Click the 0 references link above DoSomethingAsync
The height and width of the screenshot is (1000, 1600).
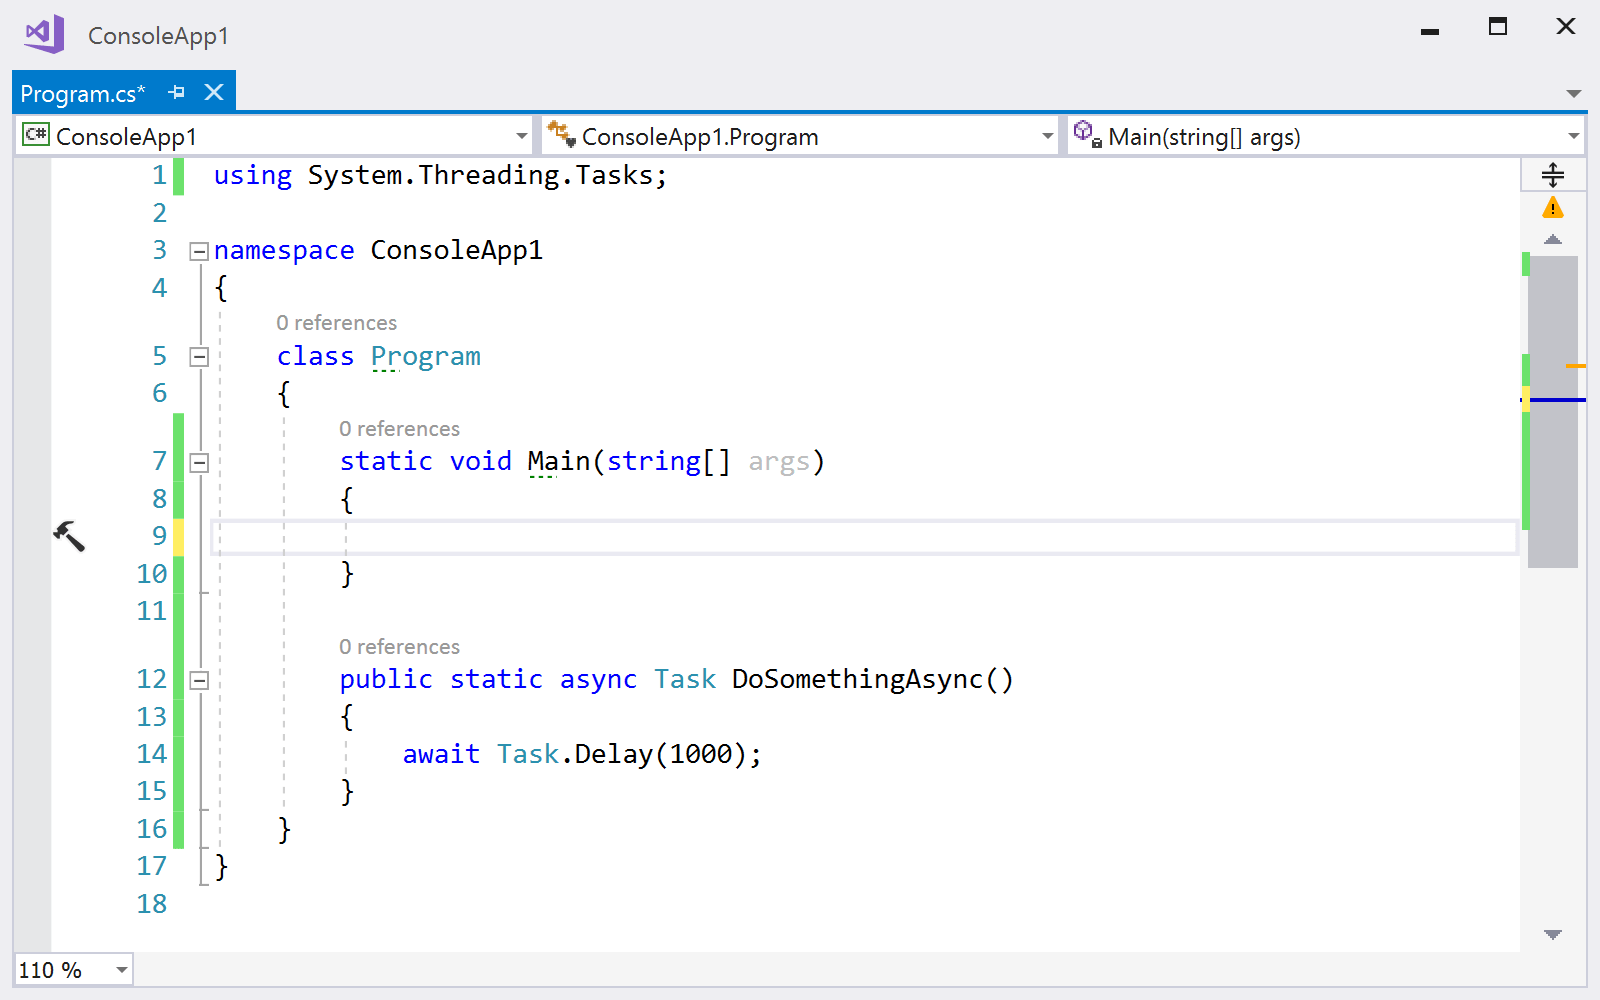pyautogui.click(x=399, y=646)
